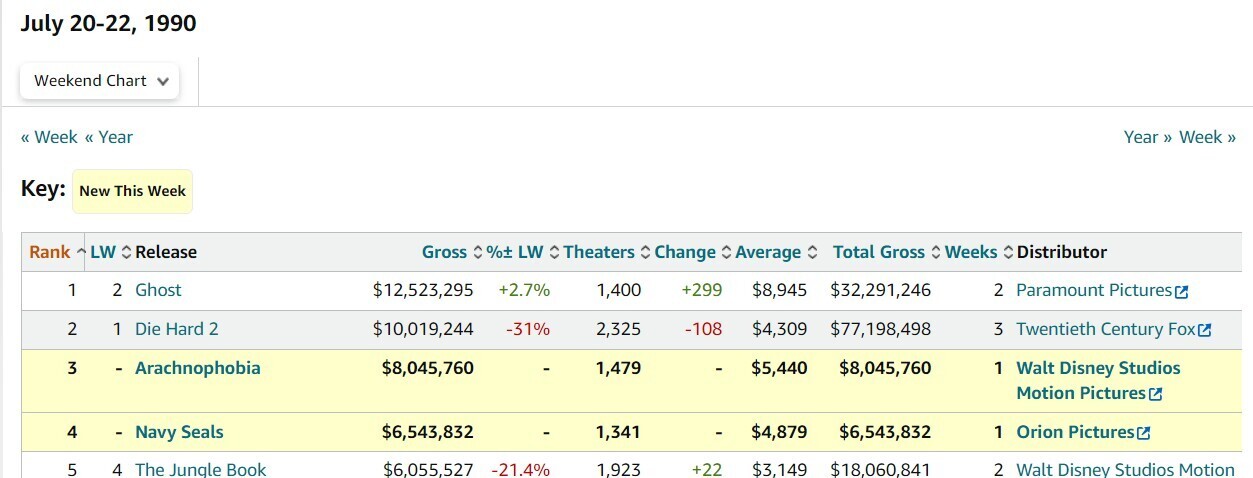Open Twentieth Century Fox distributor link

click(1106, 329)
